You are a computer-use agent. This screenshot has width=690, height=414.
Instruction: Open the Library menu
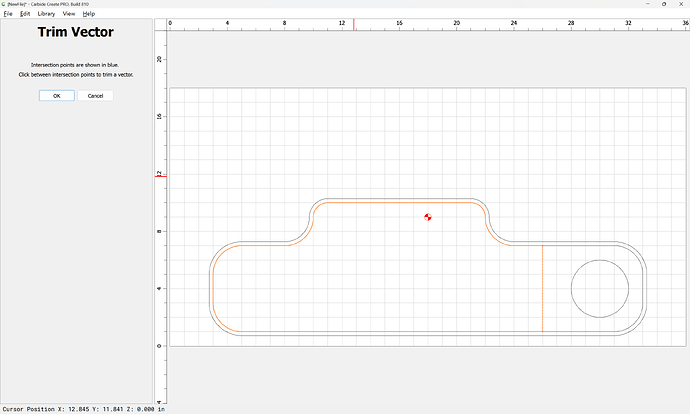click(x=46, y=14)
